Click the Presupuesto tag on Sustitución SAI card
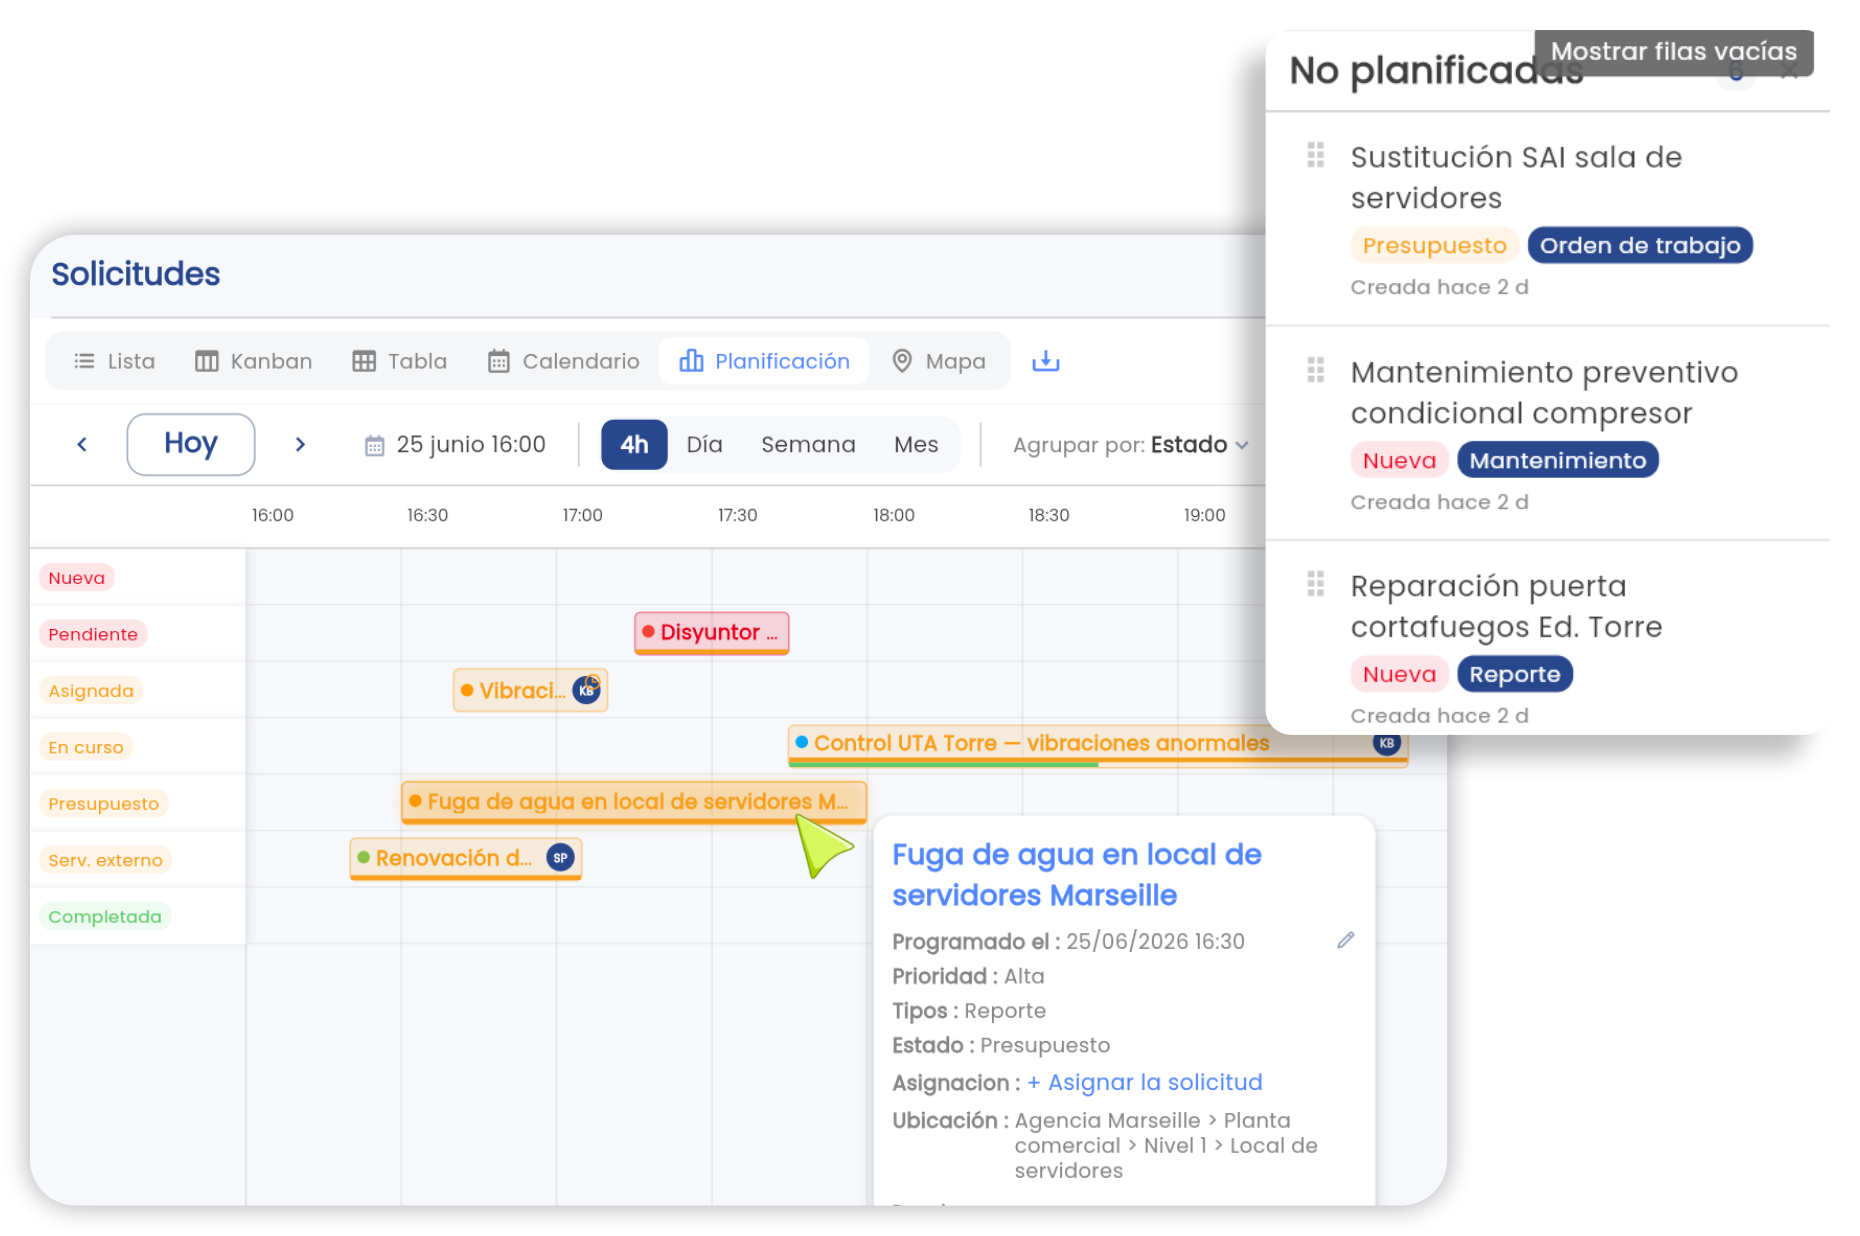The height and width of the screenshot is (1236, 1860). (x=1434, y=245)
